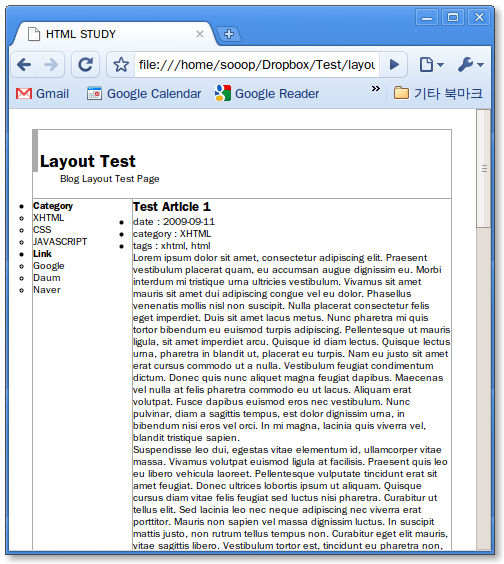Click the vertical scrollbar thumb
Screen dimensions: 504x564
click(x=483, y=168)
